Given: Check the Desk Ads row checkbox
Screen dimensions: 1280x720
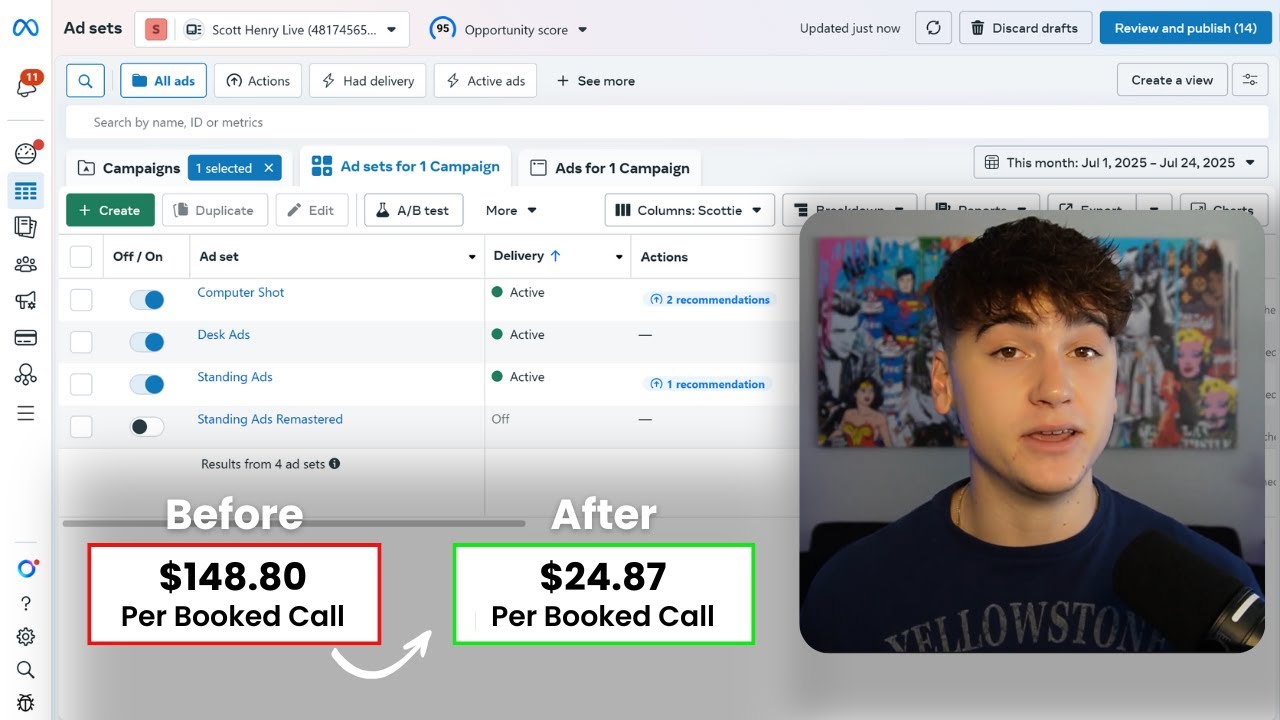Looking at the screenshot, I should (x=81, y=342).
